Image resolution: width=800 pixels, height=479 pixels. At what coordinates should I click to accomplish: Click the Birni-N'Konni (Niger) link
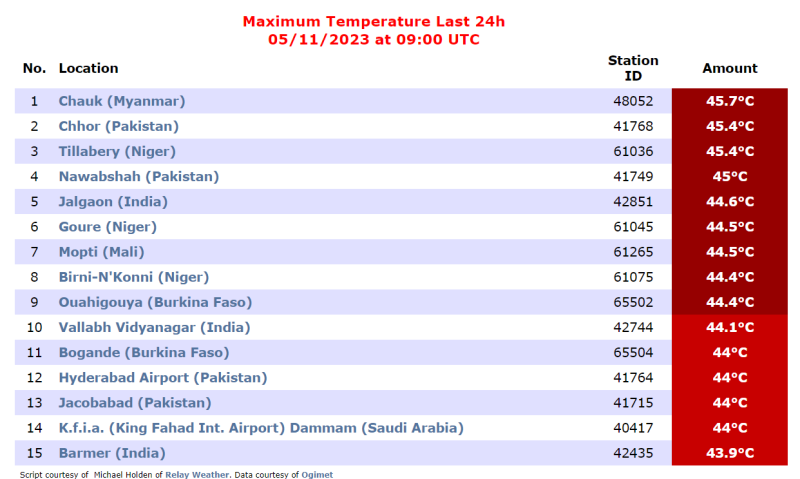tap(134, 277)
